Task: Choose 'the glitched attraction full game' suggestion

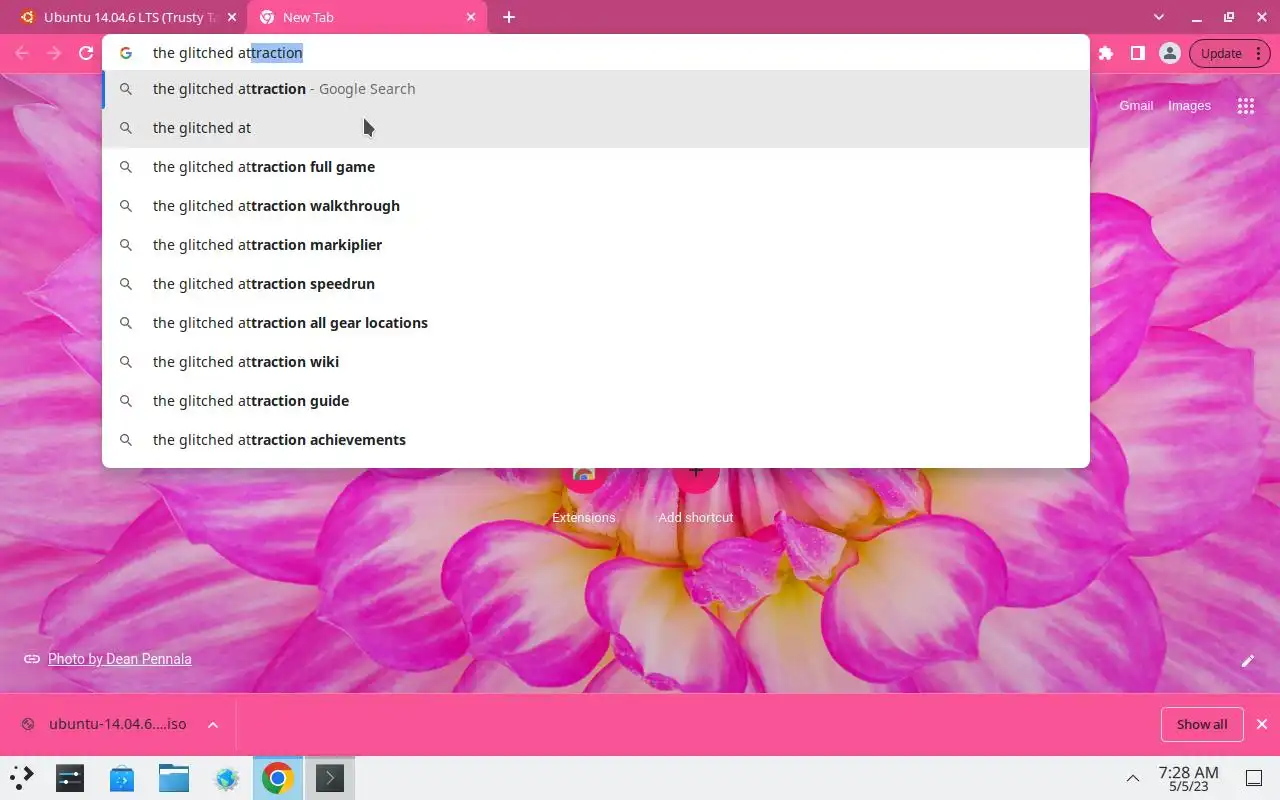Action: coord(596,167)
